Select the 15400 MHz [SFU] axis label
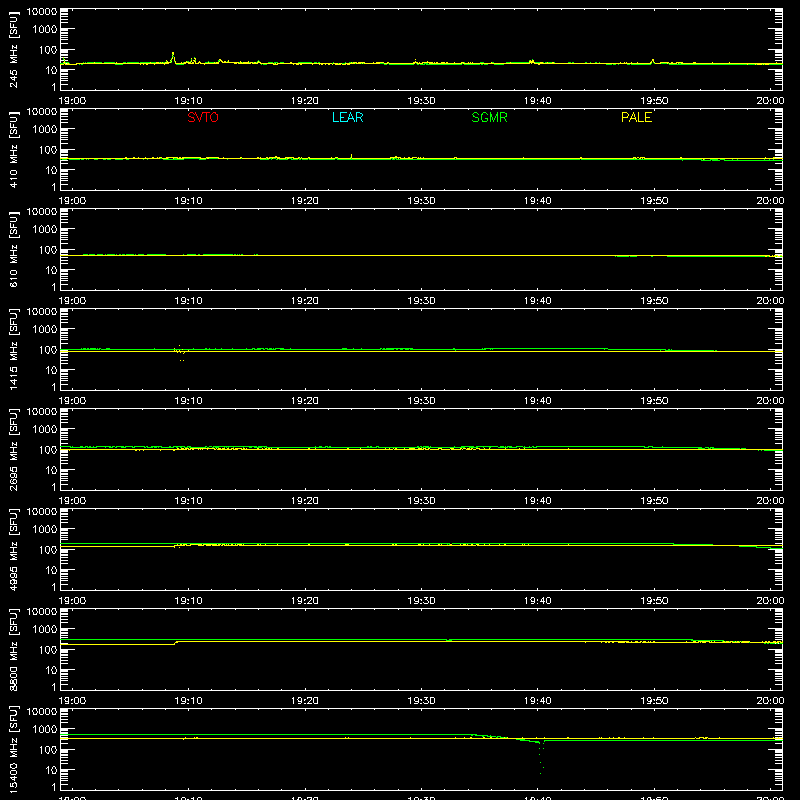Image resolution: width=800 pixels, height=800 pixels. tap(14, 749)
